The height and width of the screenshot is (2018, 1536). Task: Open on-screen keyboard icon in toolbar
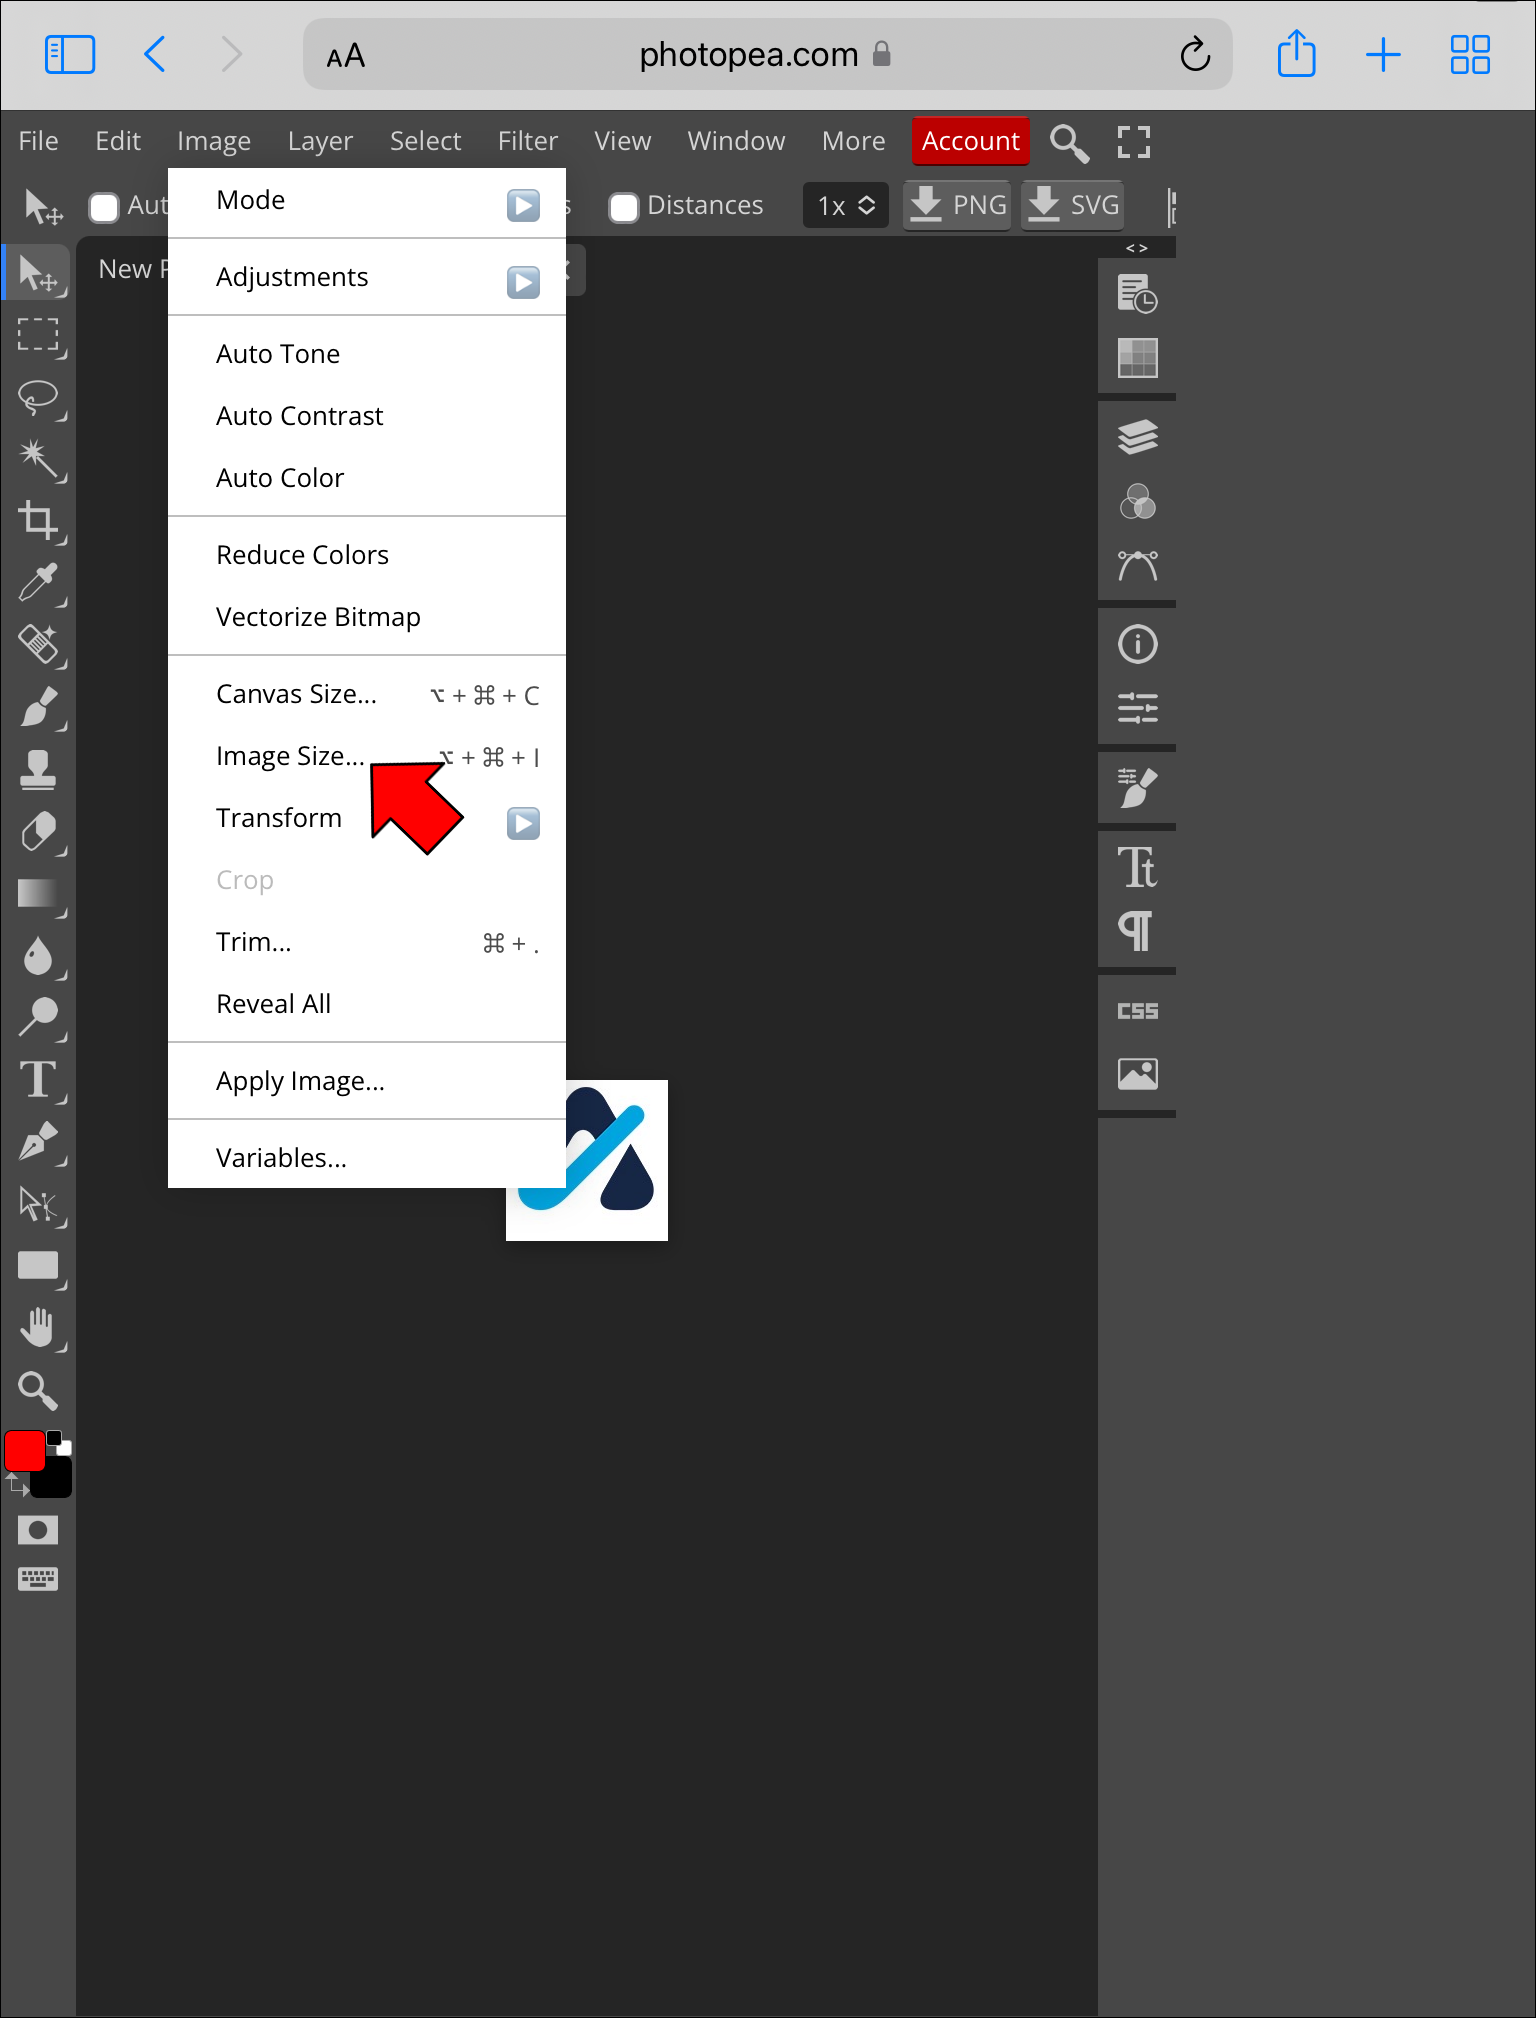pos(38,1579)
